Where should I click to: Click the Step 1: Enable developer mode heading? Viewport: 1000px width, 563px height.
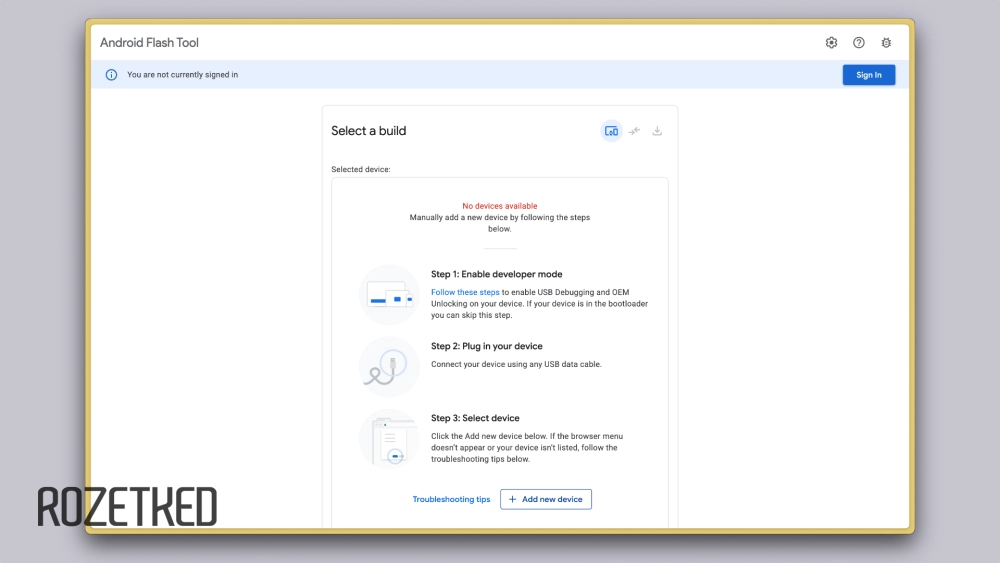(x=496, y=274)
